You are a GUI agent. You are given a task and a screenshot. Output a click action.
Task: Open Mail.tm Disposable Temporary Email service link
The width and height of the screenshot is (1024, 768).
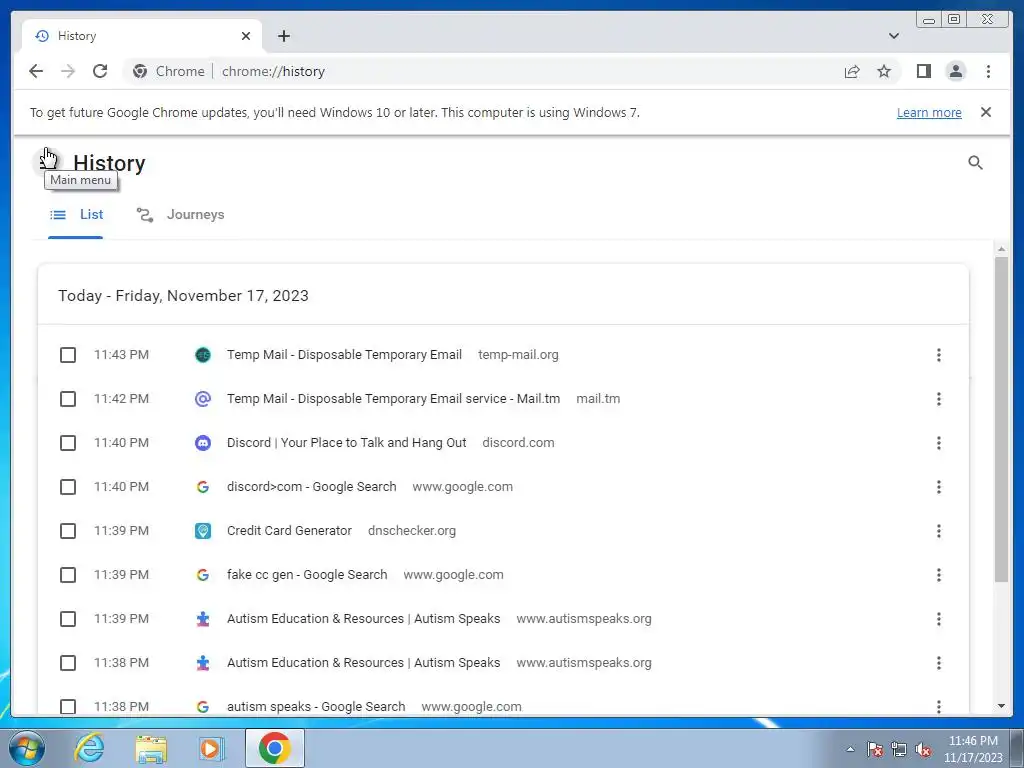coord(393,399)
